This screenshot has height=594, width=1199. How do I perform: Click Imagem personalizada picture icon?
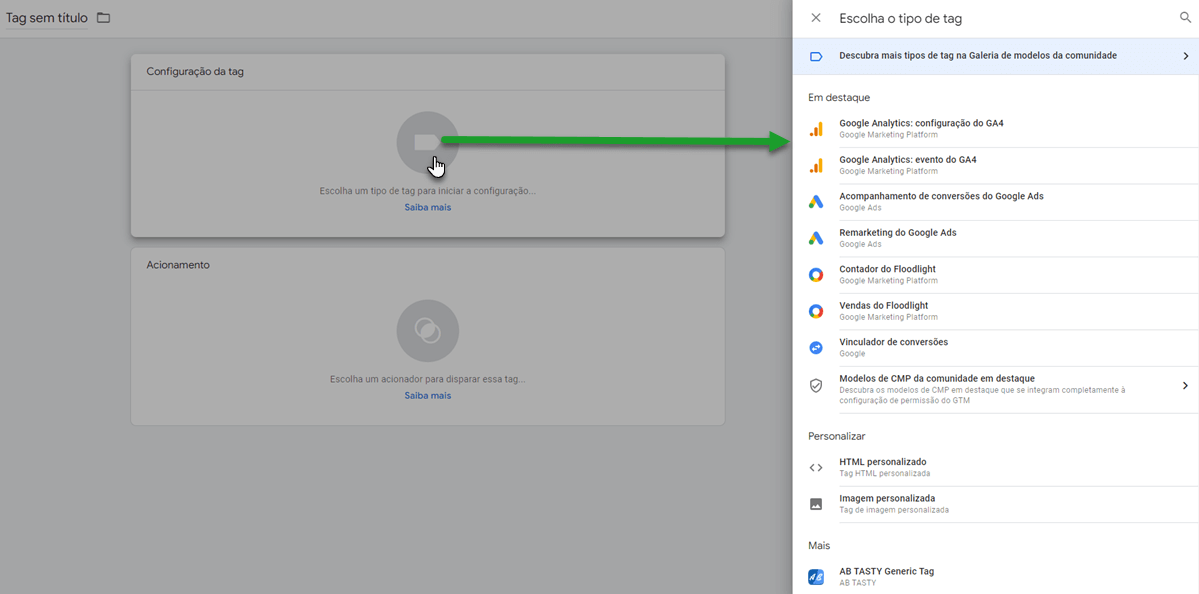click(816, 505)
